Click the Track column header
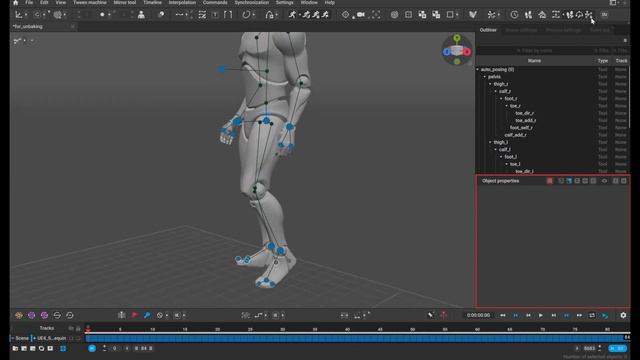The image size is (640, 360). (621, 61)
